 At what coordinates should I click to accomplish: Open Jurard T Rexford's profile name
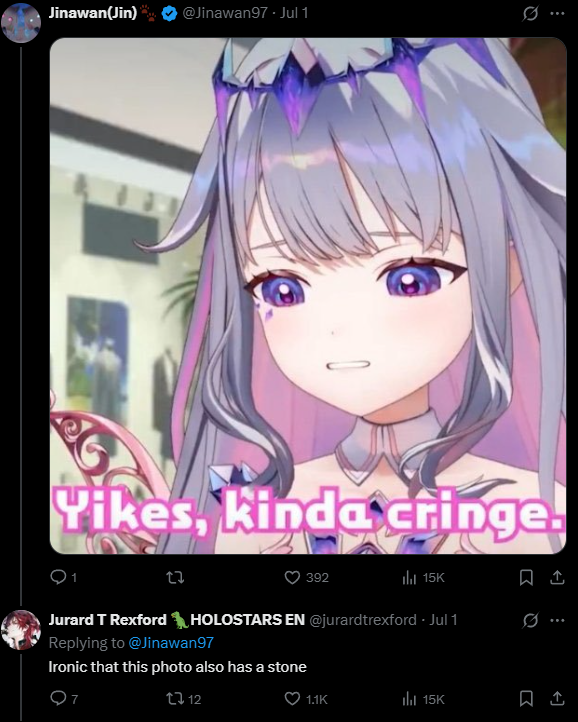point(108,620)
